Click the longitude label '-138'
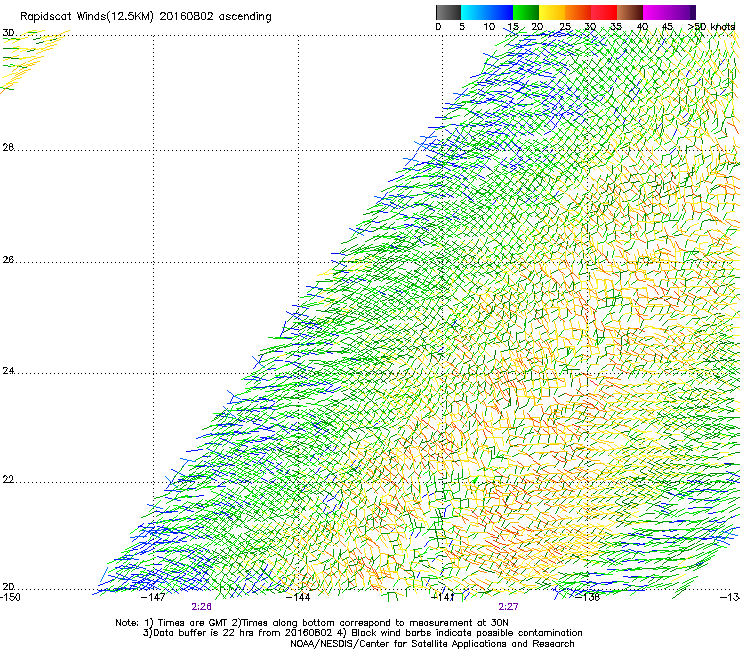The width and height of the screenshot is (740, 650). click(x=587, y=597)
